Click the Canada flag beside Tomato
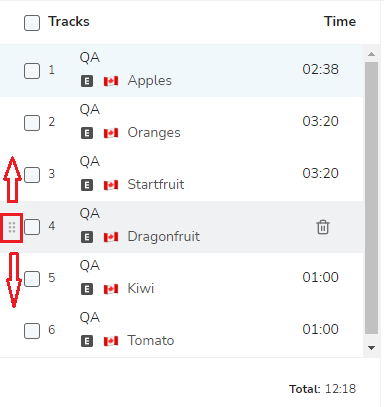 tap(111, 341)
